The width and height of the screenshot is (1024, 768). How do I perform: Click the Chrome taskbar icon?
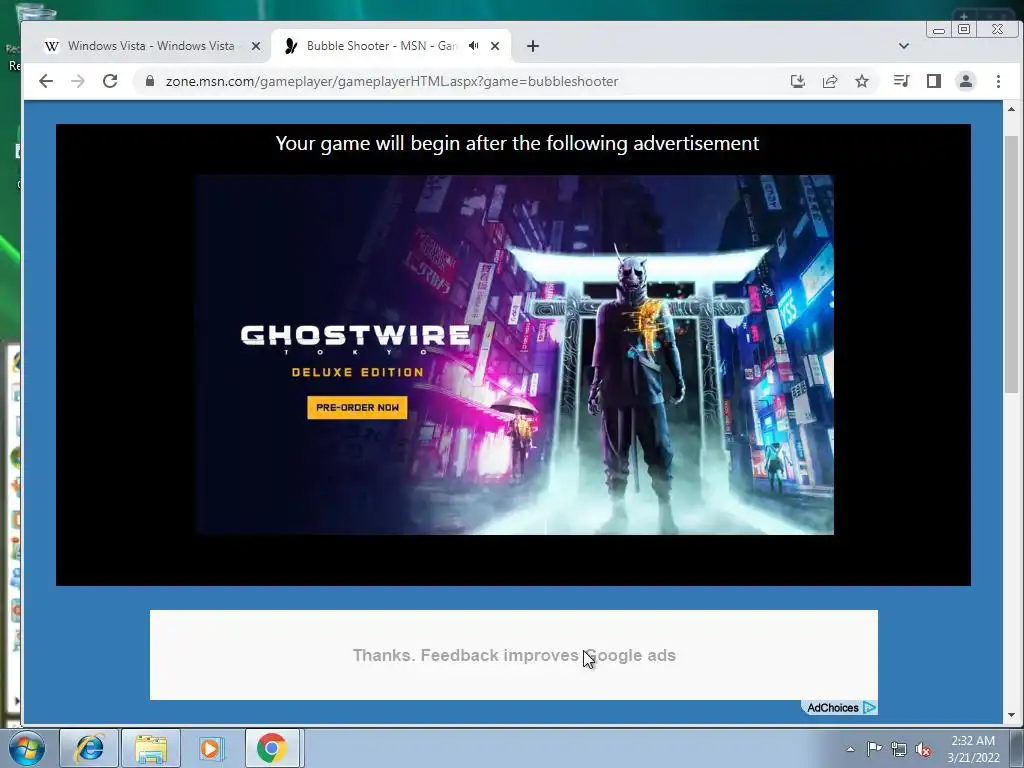click(272, 748)
